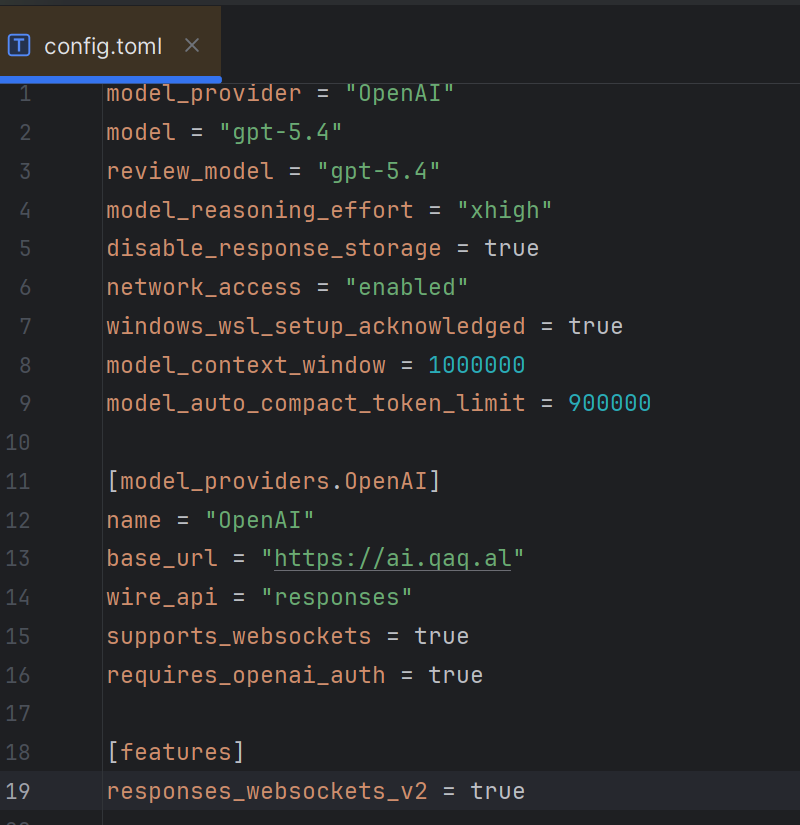This screenshot has height=825, width=800.
Task: Click the responses_websockets_v2 key
Action: pyautogui.click(x=267, y=791)
